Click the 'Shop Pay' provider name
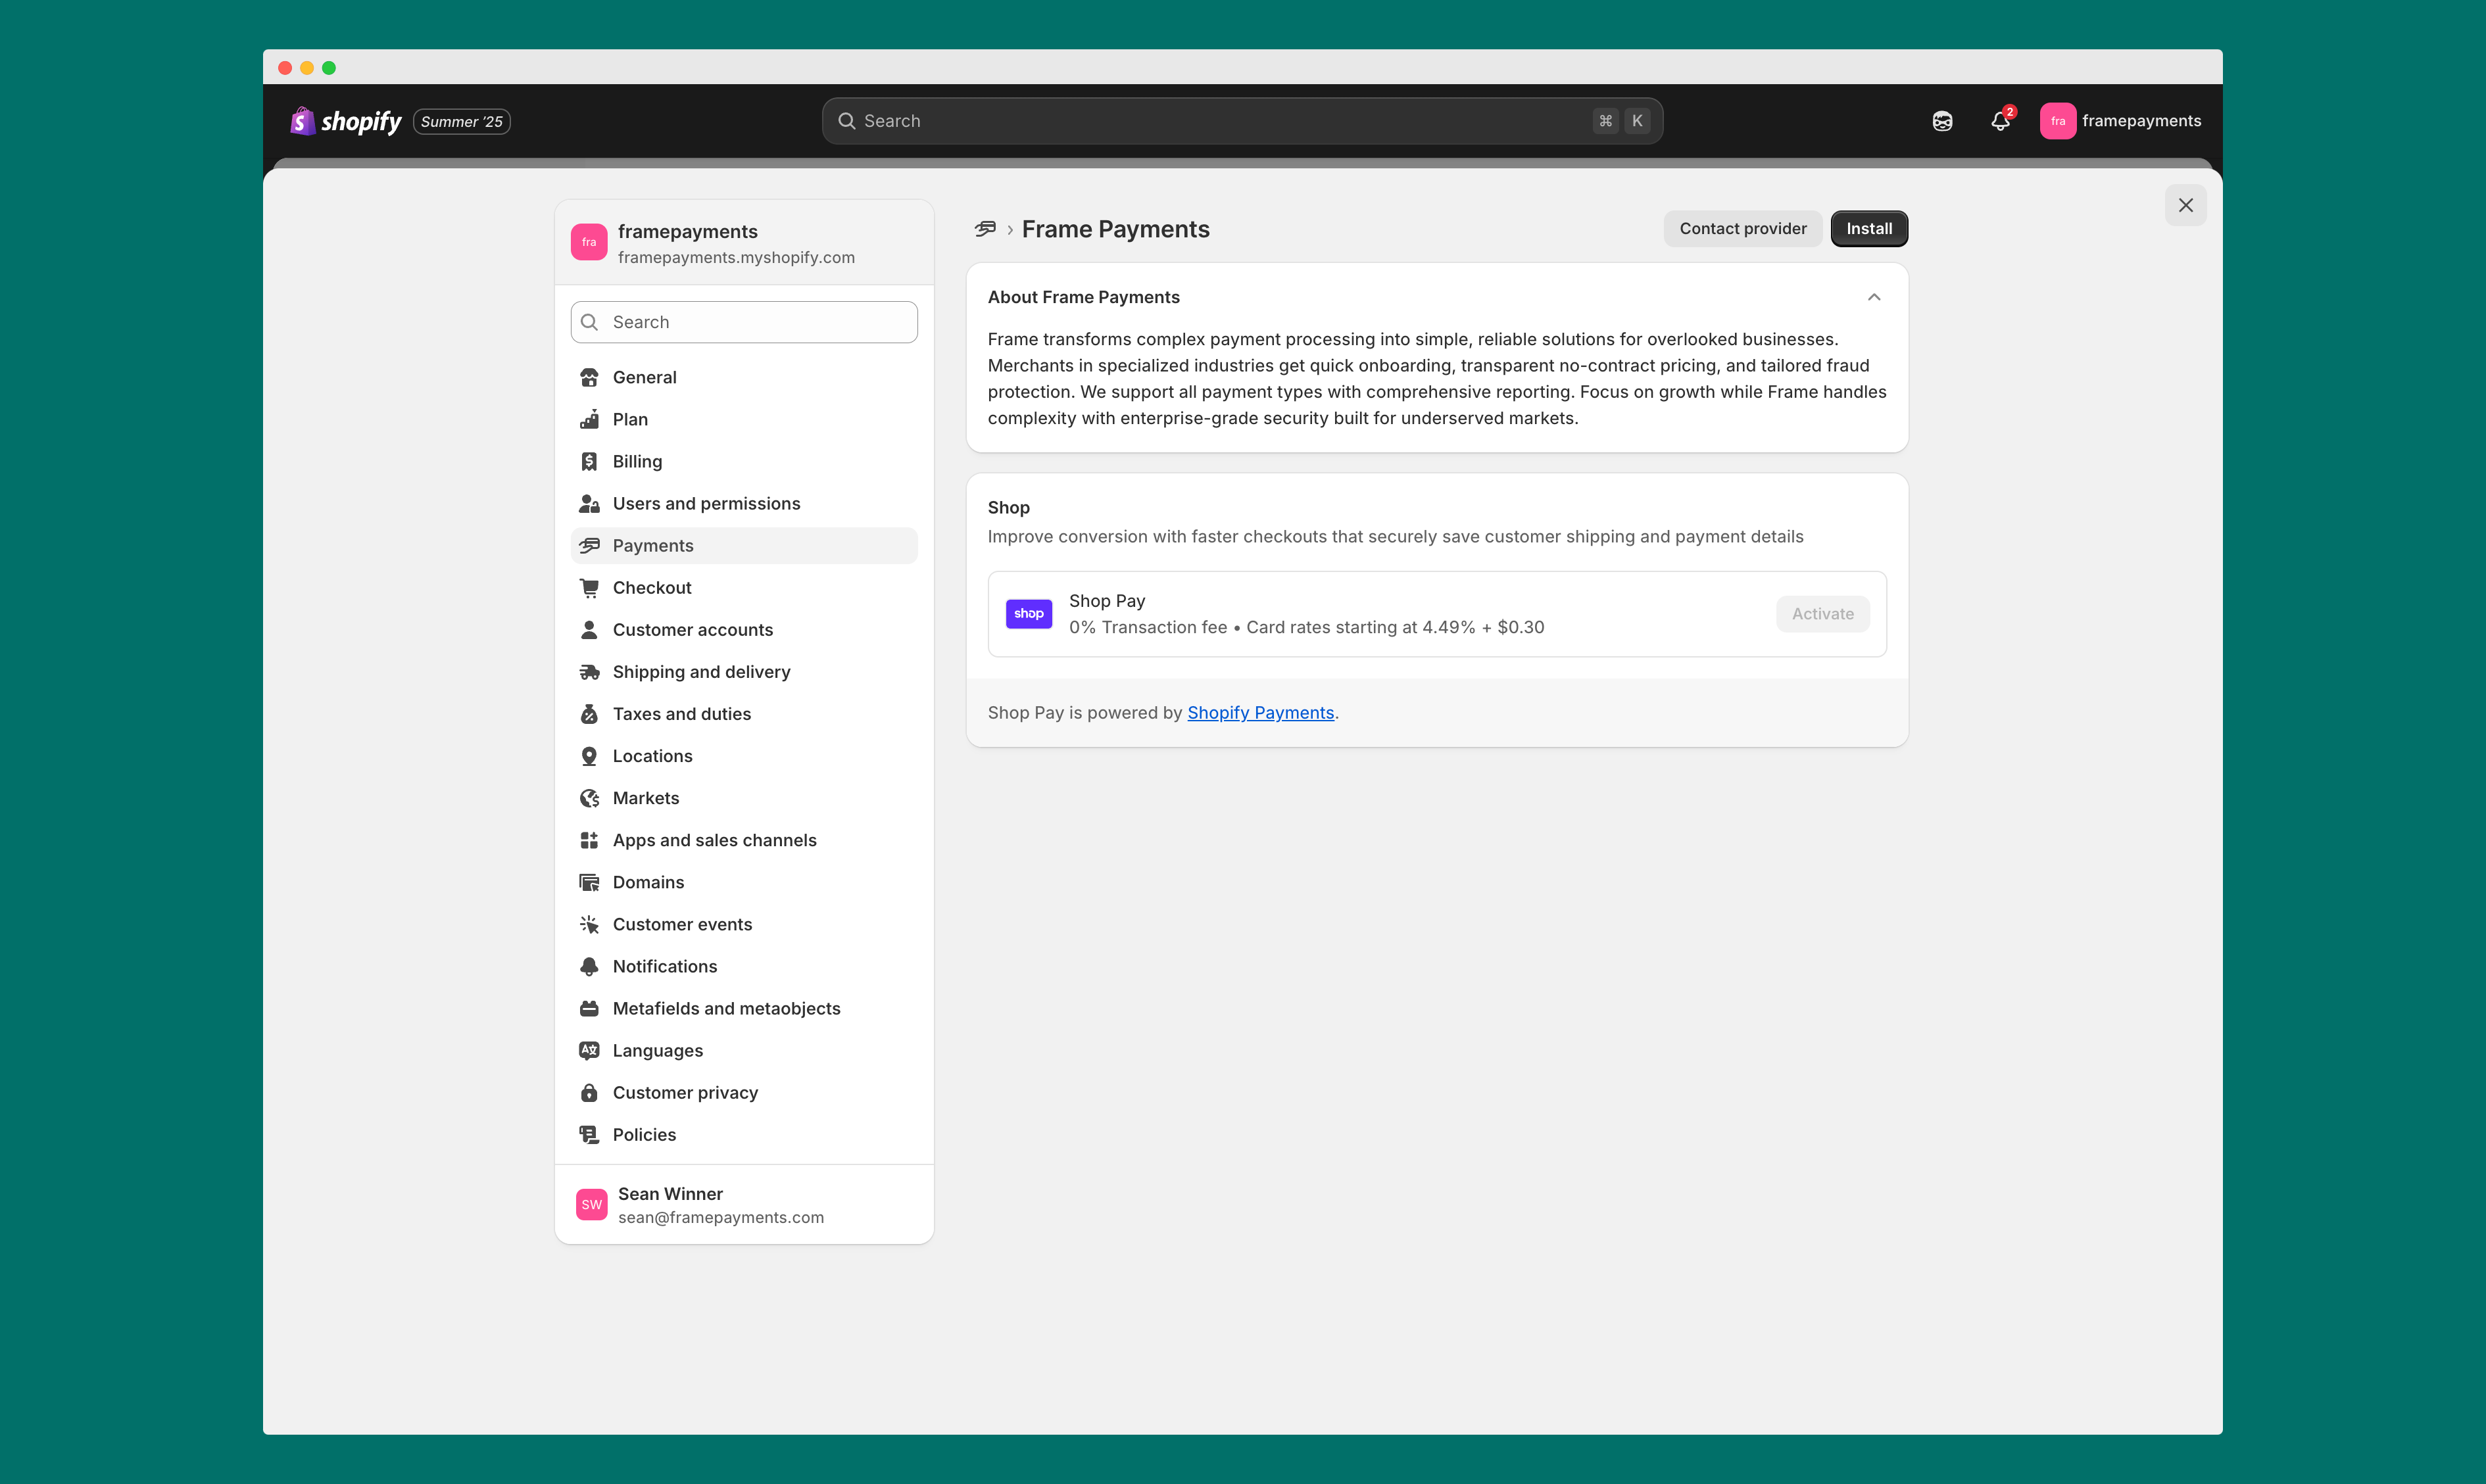The width and height of the screenshot is (2486, 1484). pyautogui.click(x=1107, y=601)
